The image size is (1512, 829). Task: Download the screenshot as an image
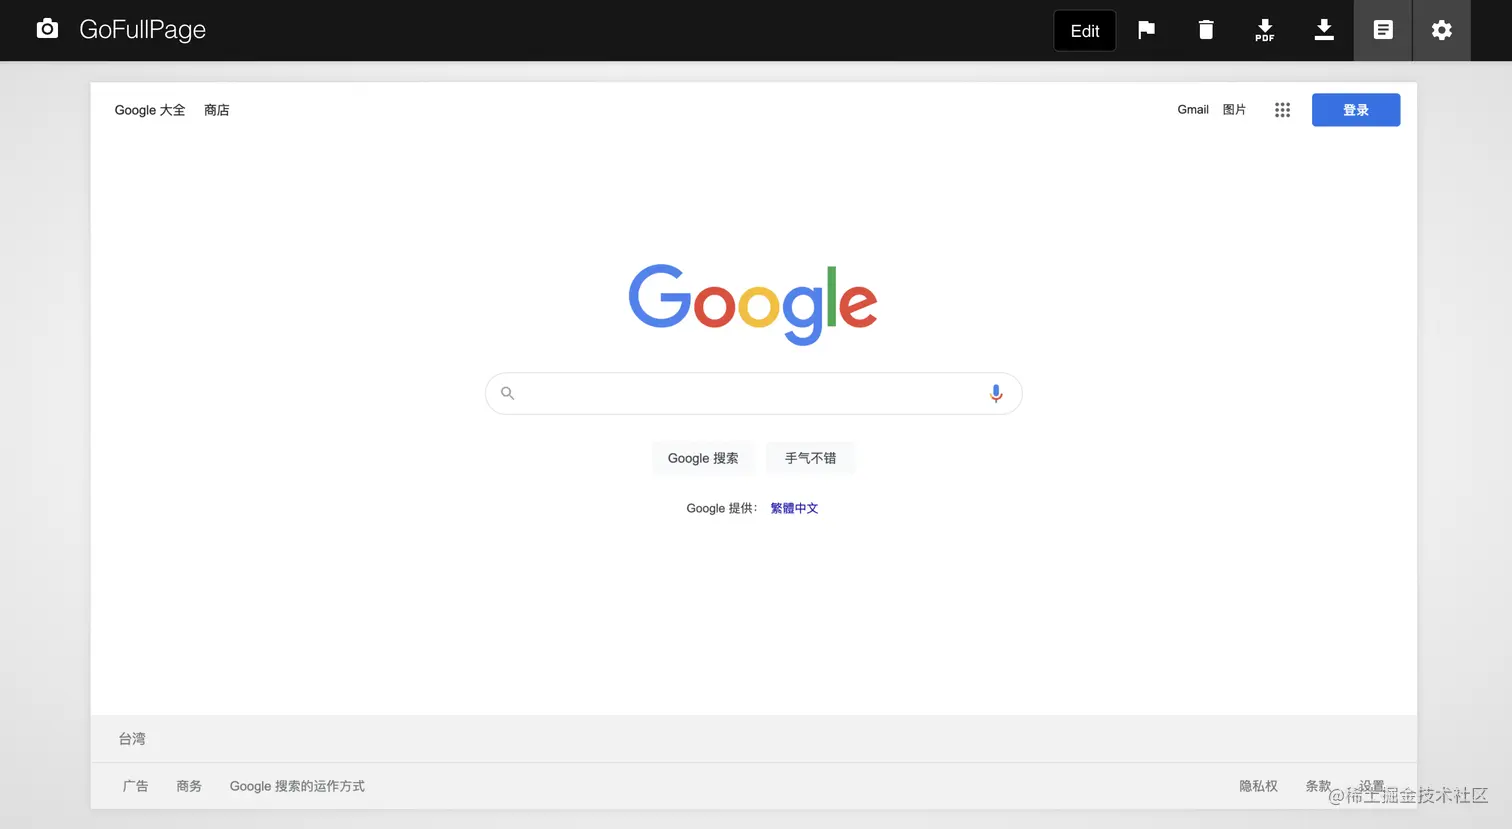coord(1324,30)
